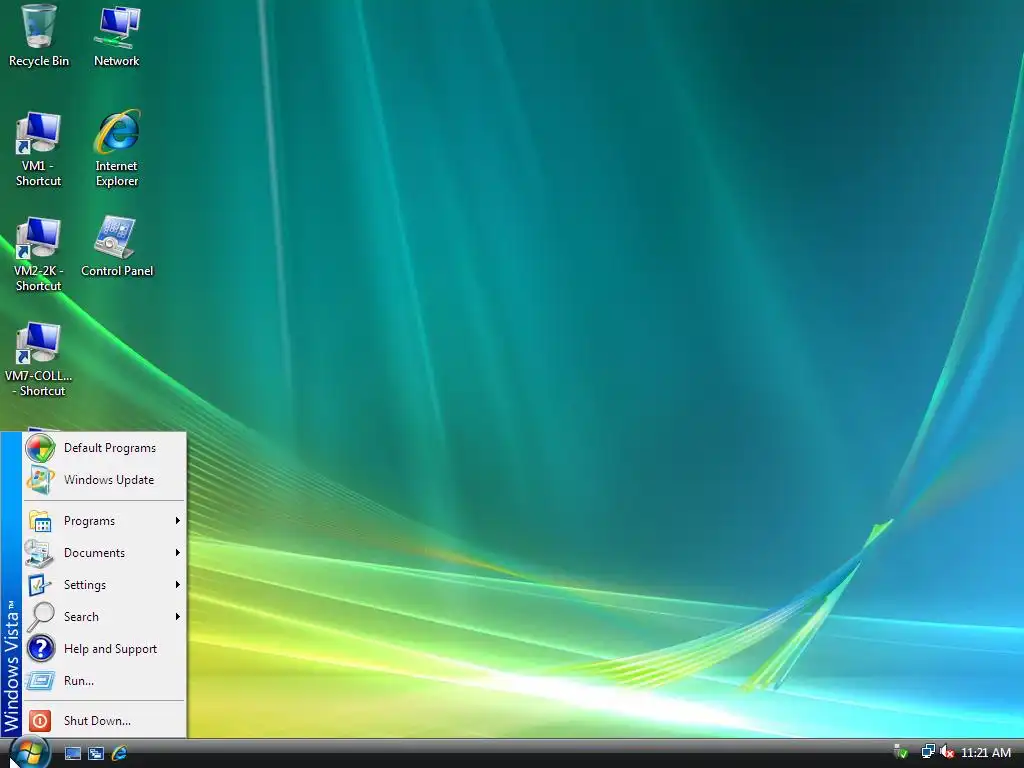Click the Start orb button on taskbar

[29, 752]
